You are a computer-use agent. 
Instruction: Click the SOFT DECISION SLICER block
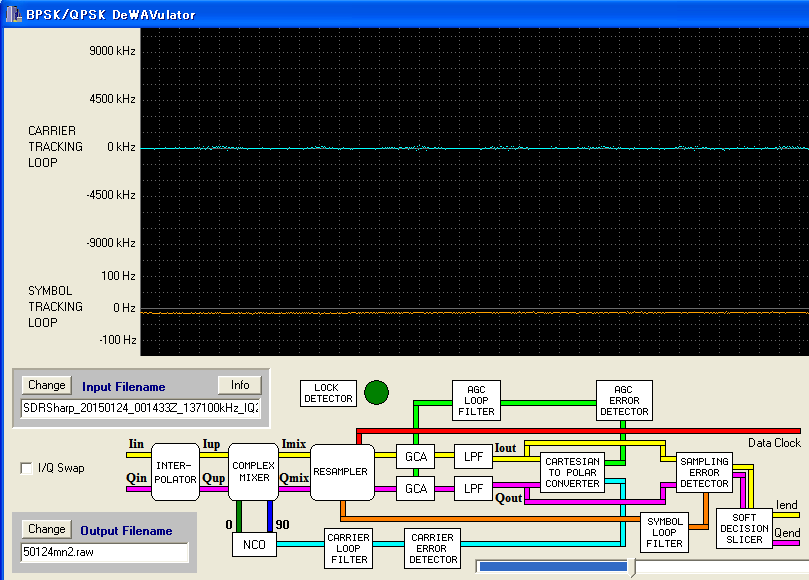click(x=744, y=528)
